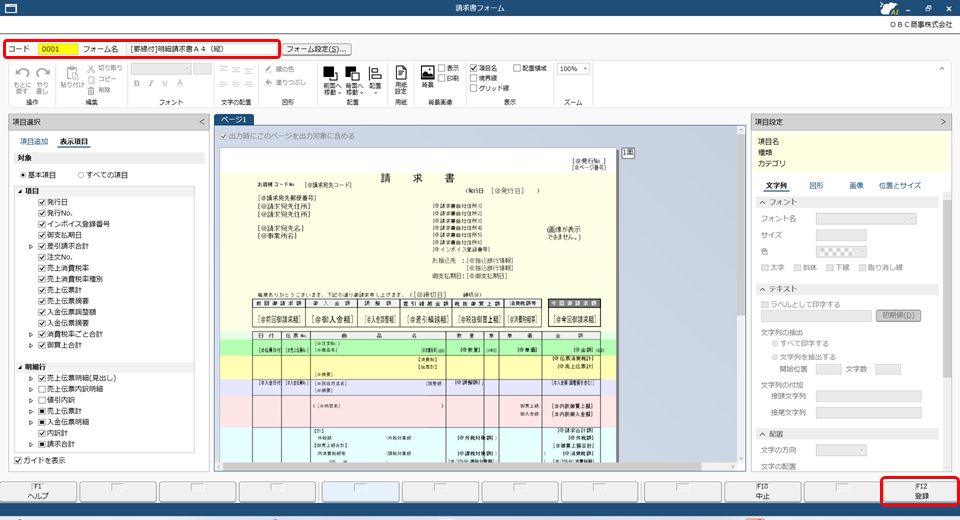This screenshot has height=520, width=960.
Task: Select the すべての項目 radio button
Action: tap(81, 175)
